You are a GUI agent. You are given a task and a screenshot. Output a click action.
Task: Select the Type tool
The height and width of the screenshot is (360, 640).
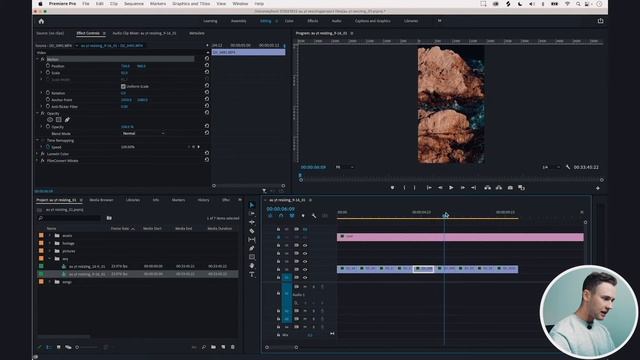click(x=252, y=275)
